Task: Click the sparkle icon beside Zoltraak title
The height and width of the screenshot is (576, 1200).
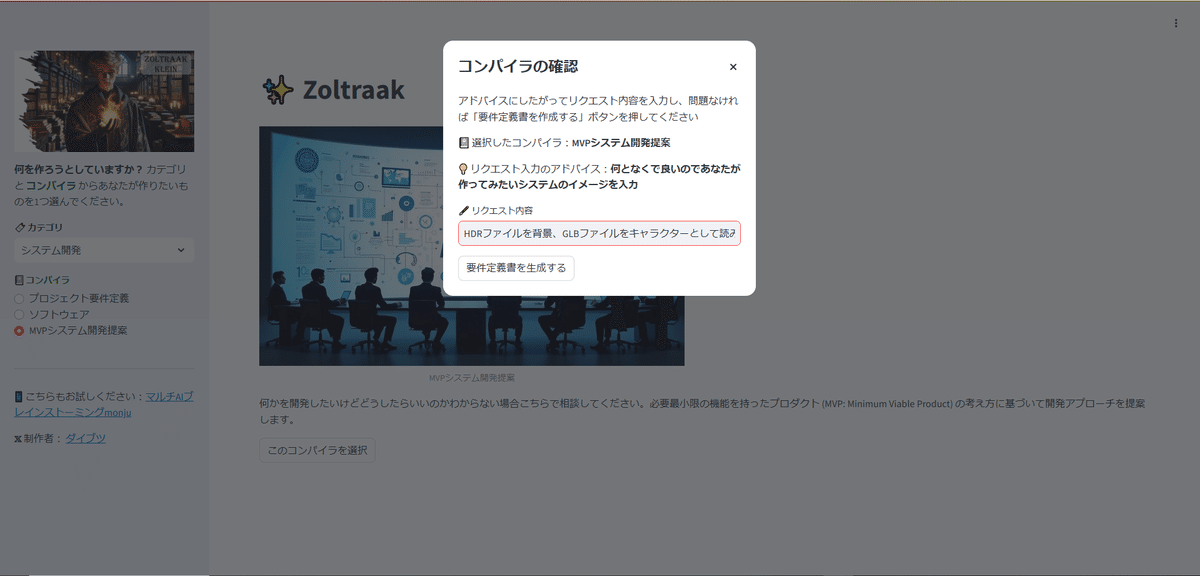Action: 278,90
